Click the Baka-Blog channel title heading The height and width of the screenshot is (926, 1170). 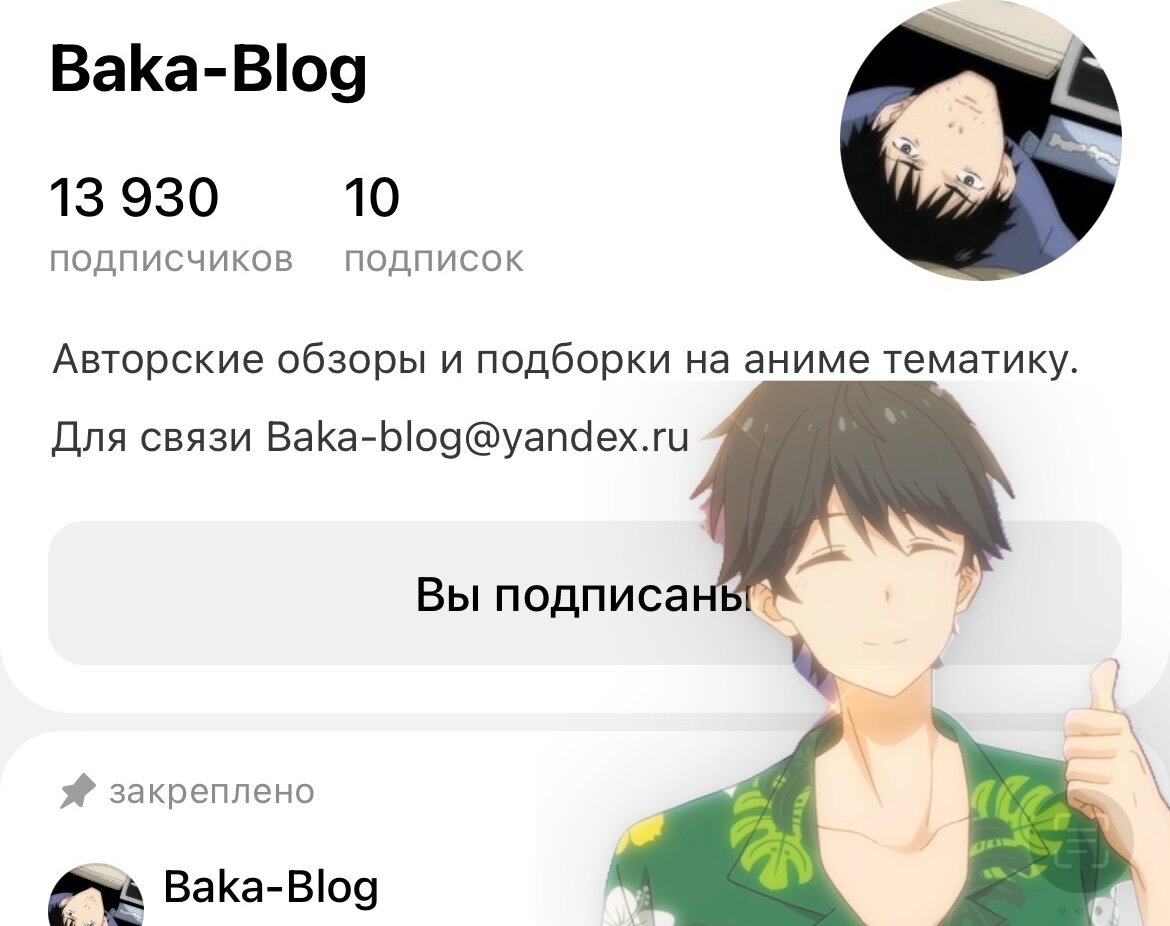(208, 69)
